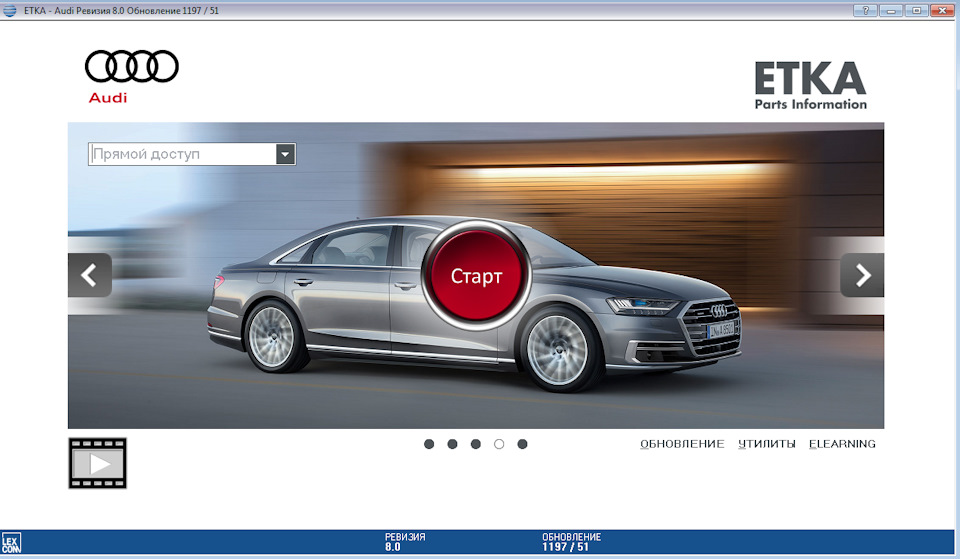Image resolution: width=960 pixels, height=559 pixels.
Task: Click the LexCom icon in status bar
Action: [x=11, y=543]
